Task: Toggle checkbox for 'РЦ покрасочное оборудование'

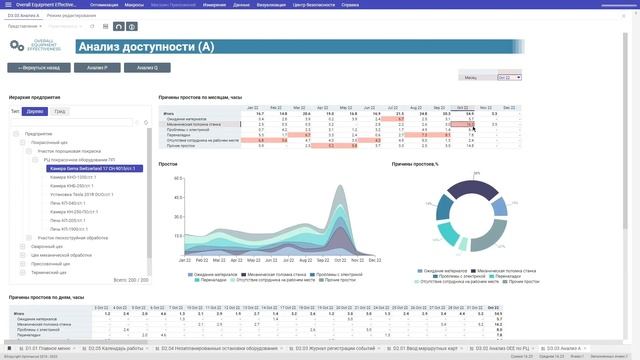Action: point(36,160)
